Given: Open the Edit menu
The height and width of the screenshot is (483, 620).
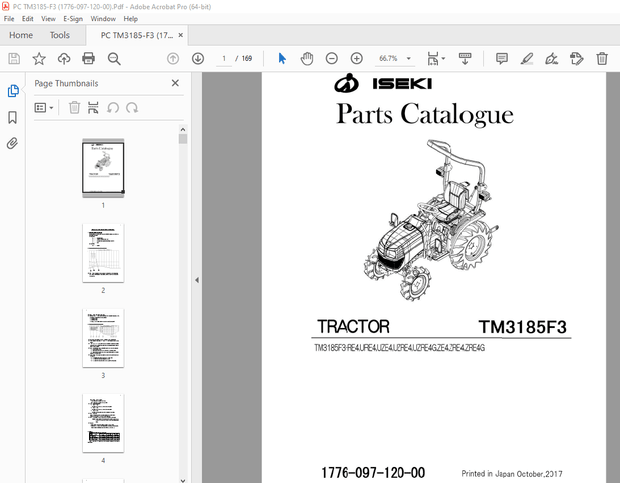Looking at the screenshot, I should (28, 19).
